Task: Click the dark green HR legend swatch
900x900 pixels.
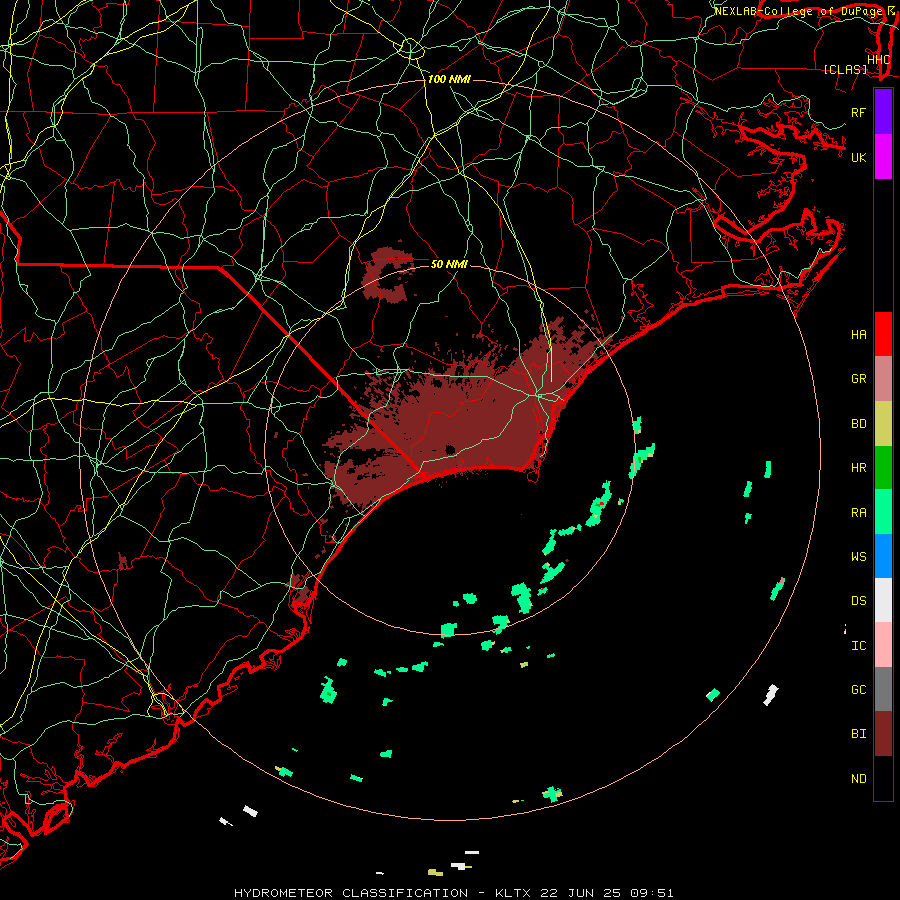Action: tap(883, 468)
